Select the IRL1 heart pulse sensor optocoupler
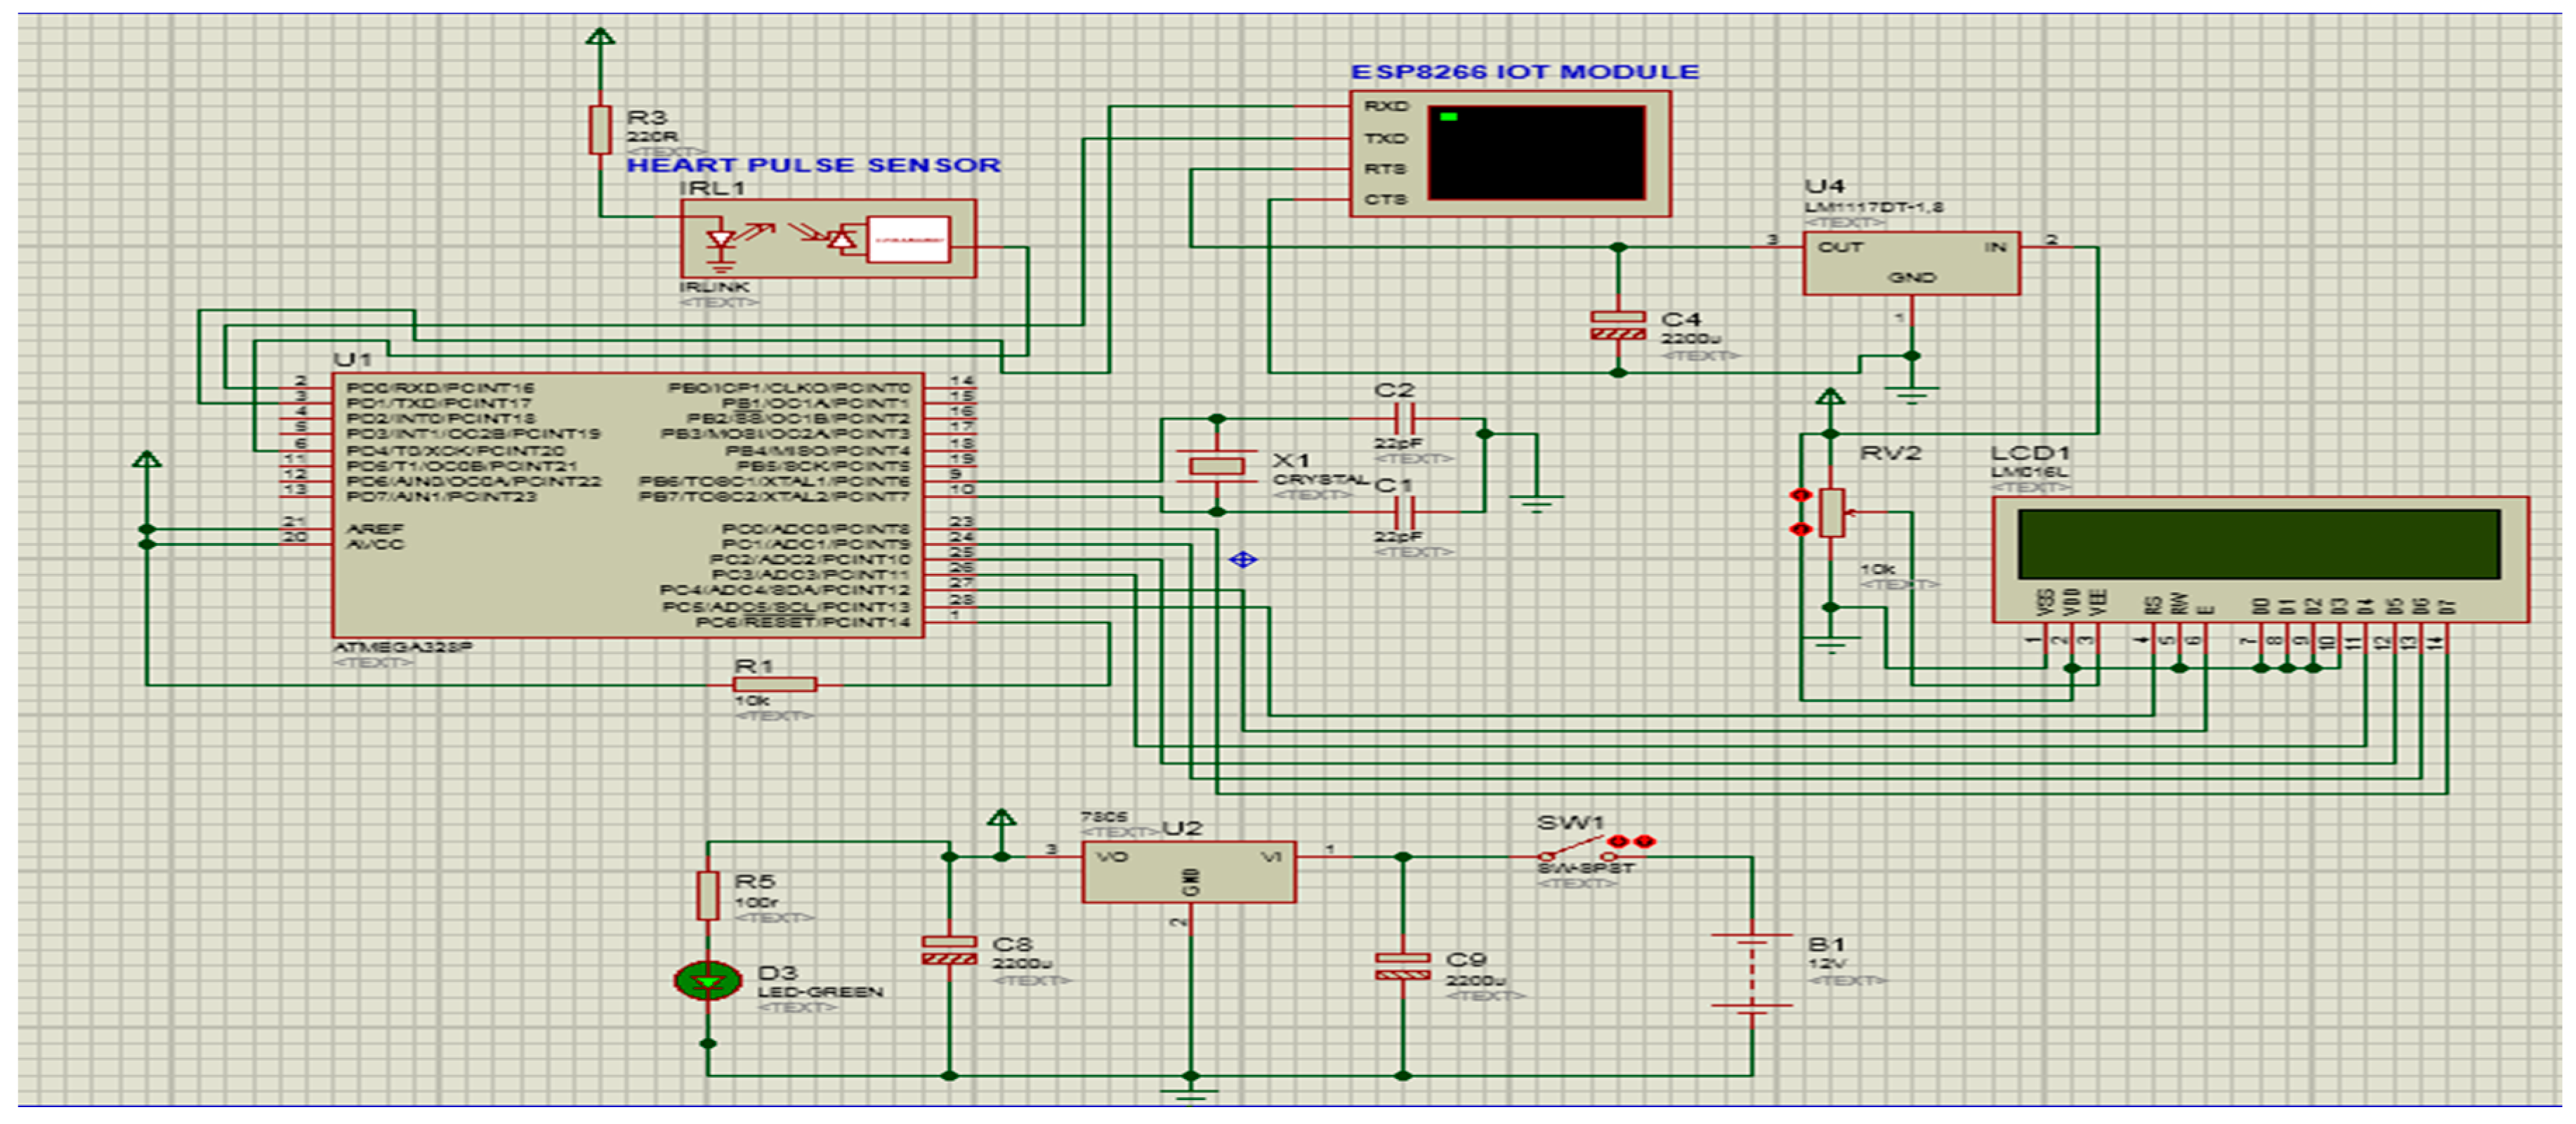The height and width of the screenshot is (1124, 2576). (828, 239)
